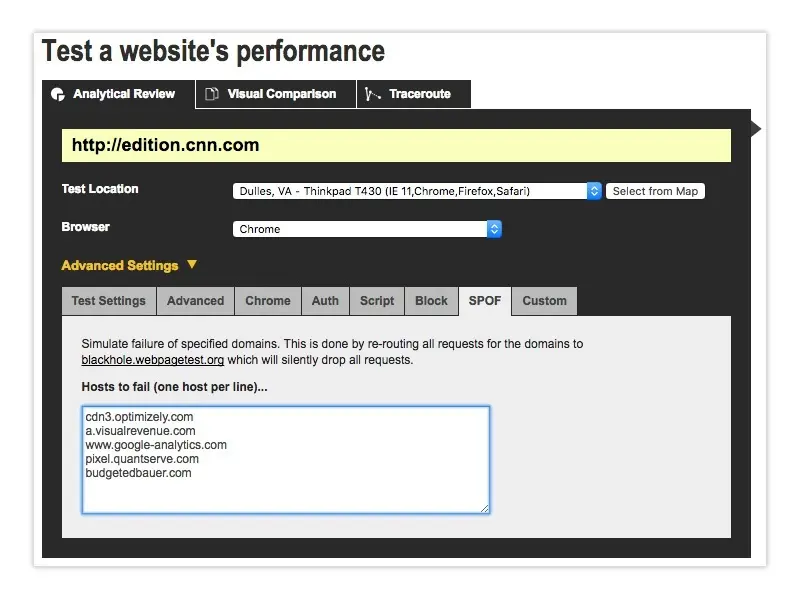Open the Advanced settings tab
The height and width of the screenshot is (600, 800).
pos(195,300)
